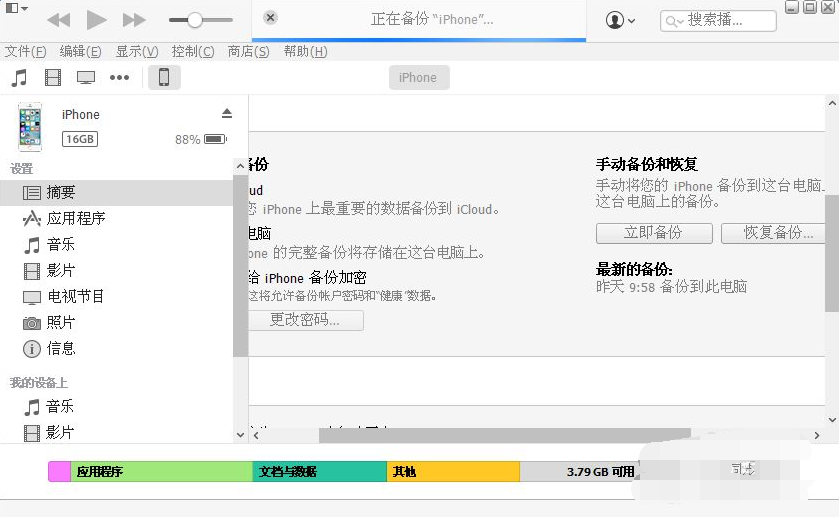
Task: Click the horizontal scrollbar left arrow
Action: (x=257, y=436)
